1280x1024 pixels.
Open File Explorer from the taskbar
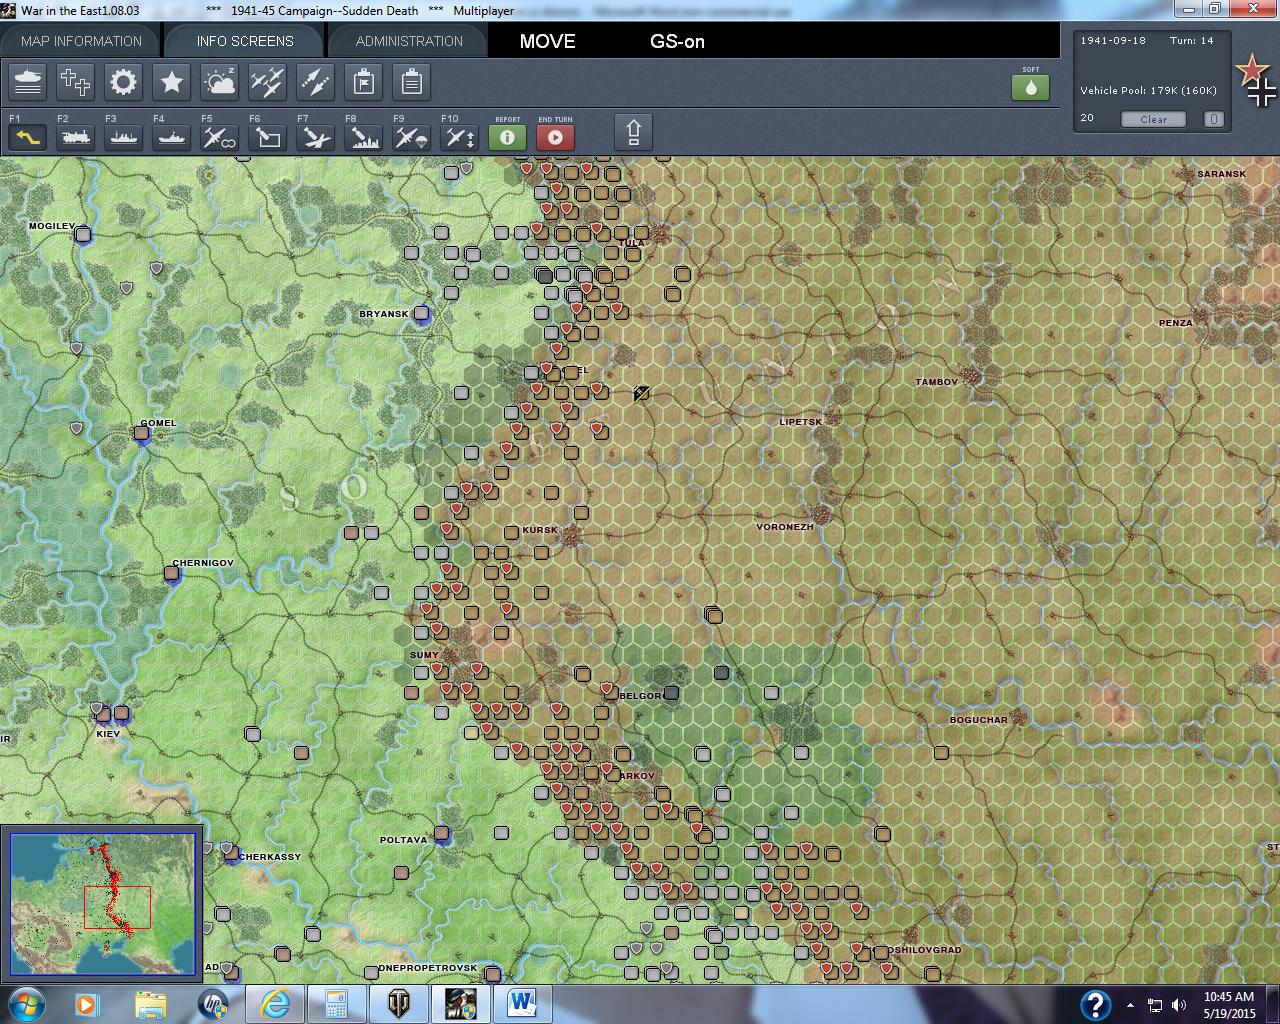[x=150, y=1003]
